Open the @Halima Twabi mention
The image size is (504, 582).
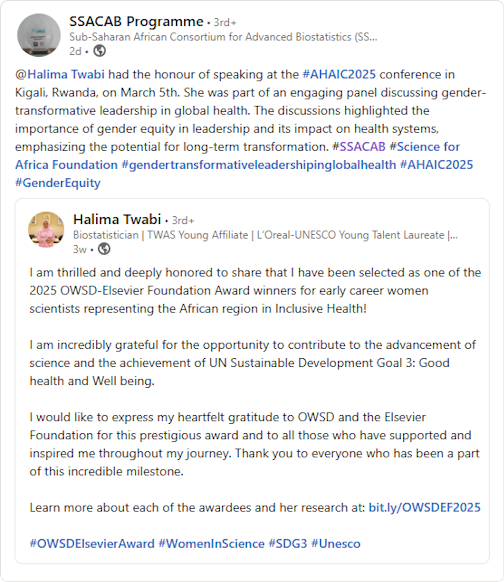[x=60, y=74]
